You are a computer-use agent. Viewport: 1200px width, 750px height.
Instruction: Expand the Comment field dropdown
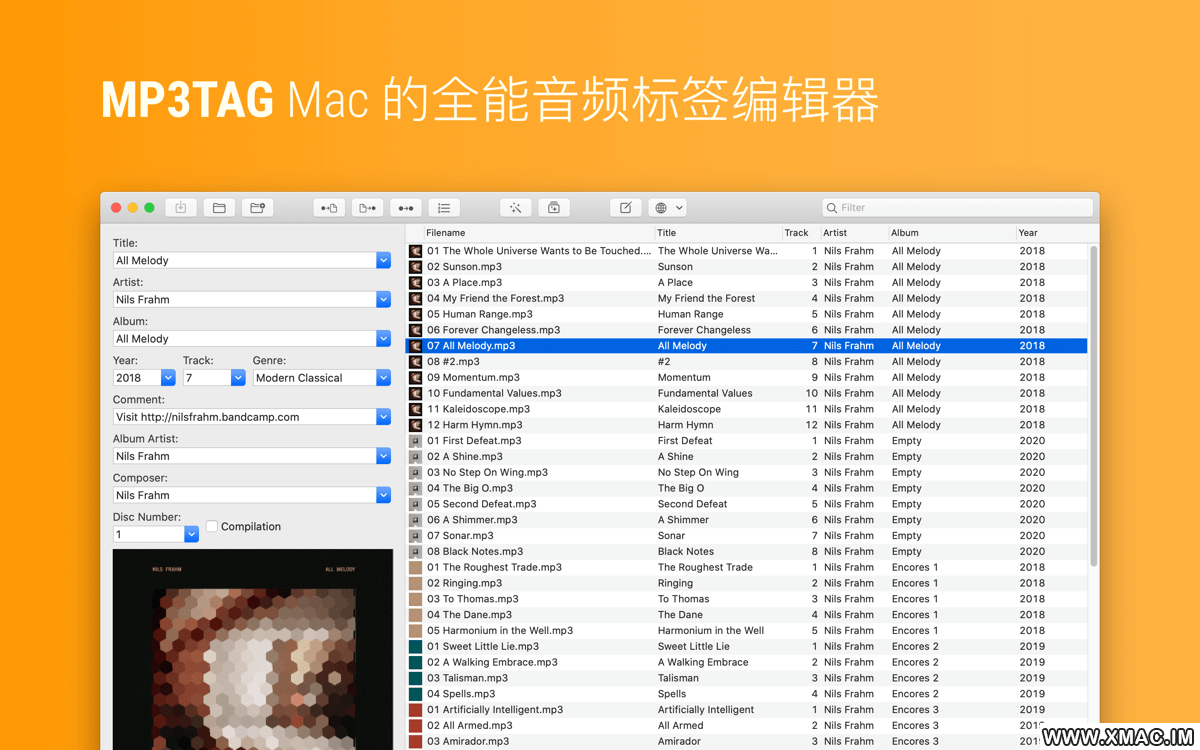(383, 417)
